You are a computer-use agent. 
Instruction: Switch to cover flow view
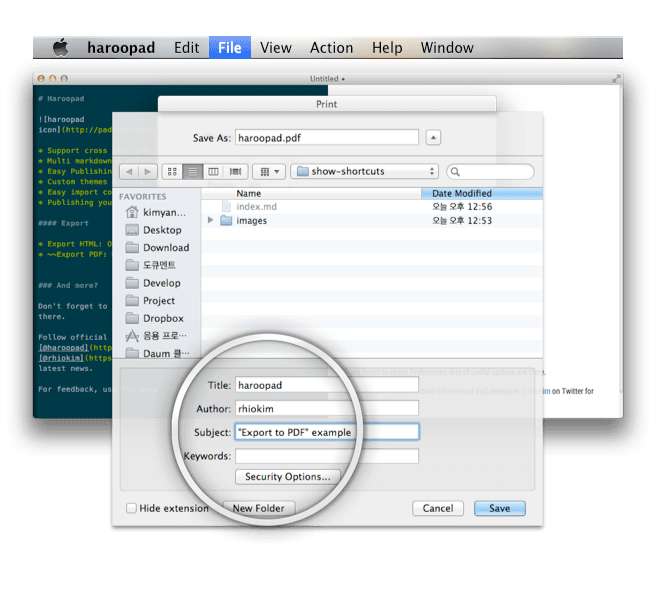tap(236, 171)
